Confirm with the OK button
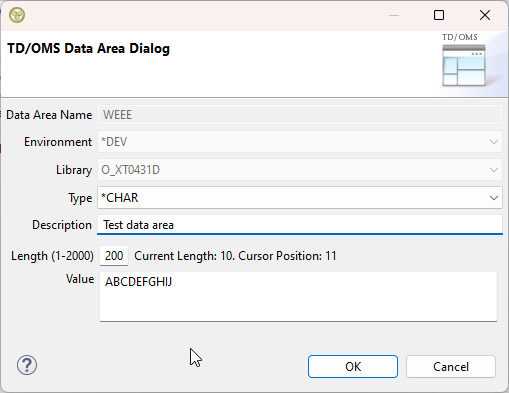The height and width of the screenshot is (393, 509). coord(353,367)
